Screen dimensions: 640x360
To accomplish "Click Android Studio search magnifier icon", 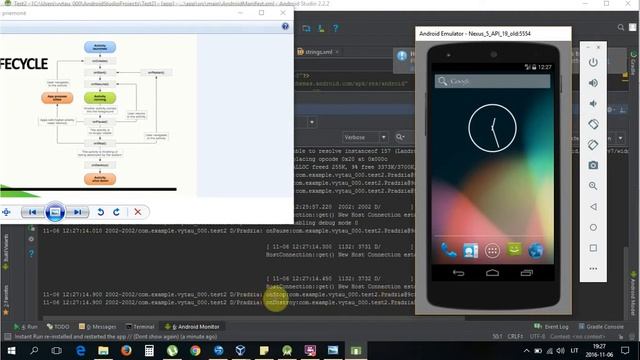I will [x=621, y=27].
